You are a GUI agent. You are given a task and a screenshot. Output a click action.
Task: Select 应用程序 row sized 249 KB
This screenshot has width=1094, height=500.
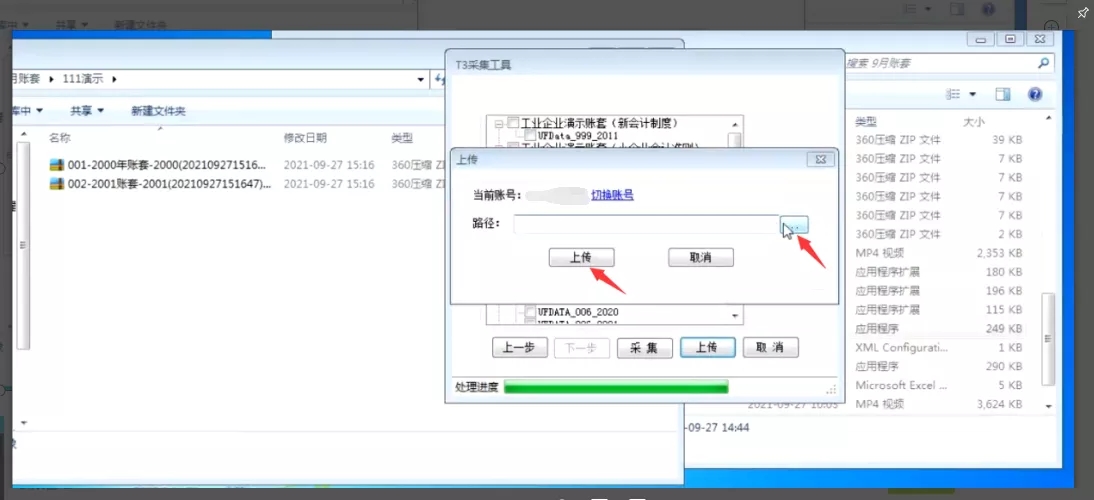coord(938,328)
